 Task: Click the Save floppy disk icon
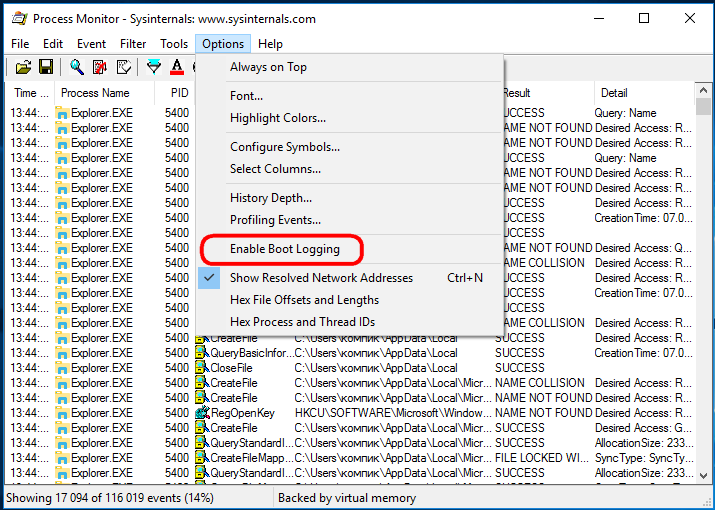(x=46, y=67)
